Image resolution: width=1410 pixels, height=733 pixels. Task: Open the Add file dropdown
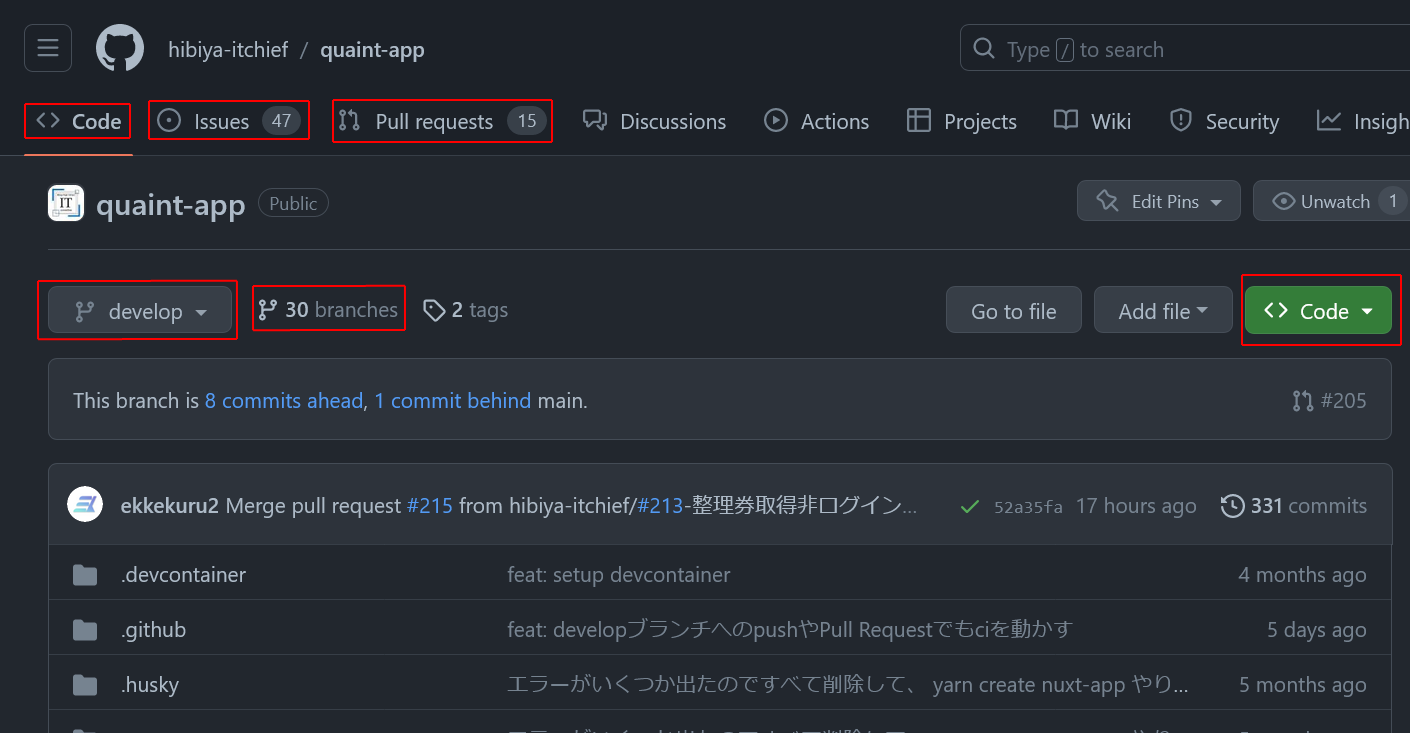pos(1163,311)
